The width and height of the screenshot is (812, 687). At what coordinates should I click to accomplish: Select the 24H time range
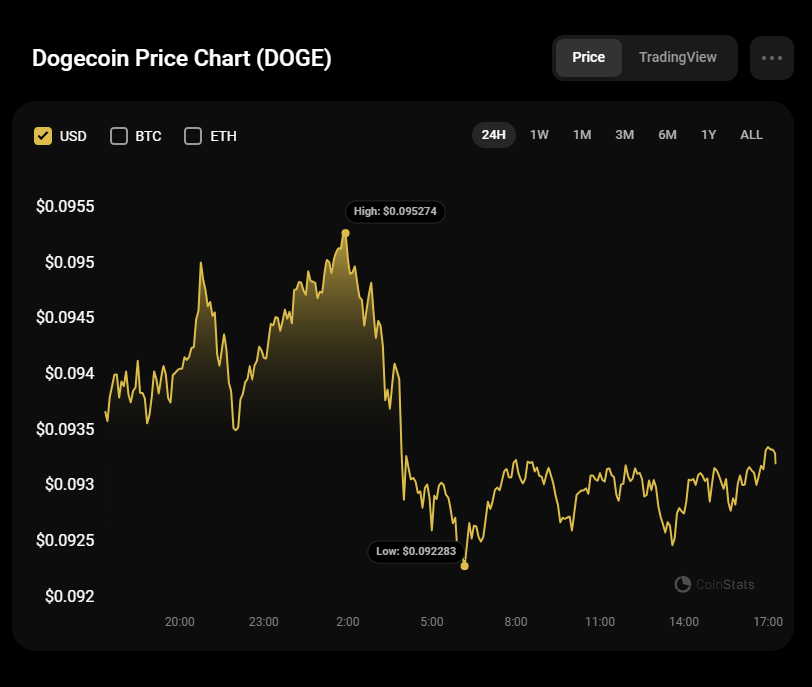494,135
